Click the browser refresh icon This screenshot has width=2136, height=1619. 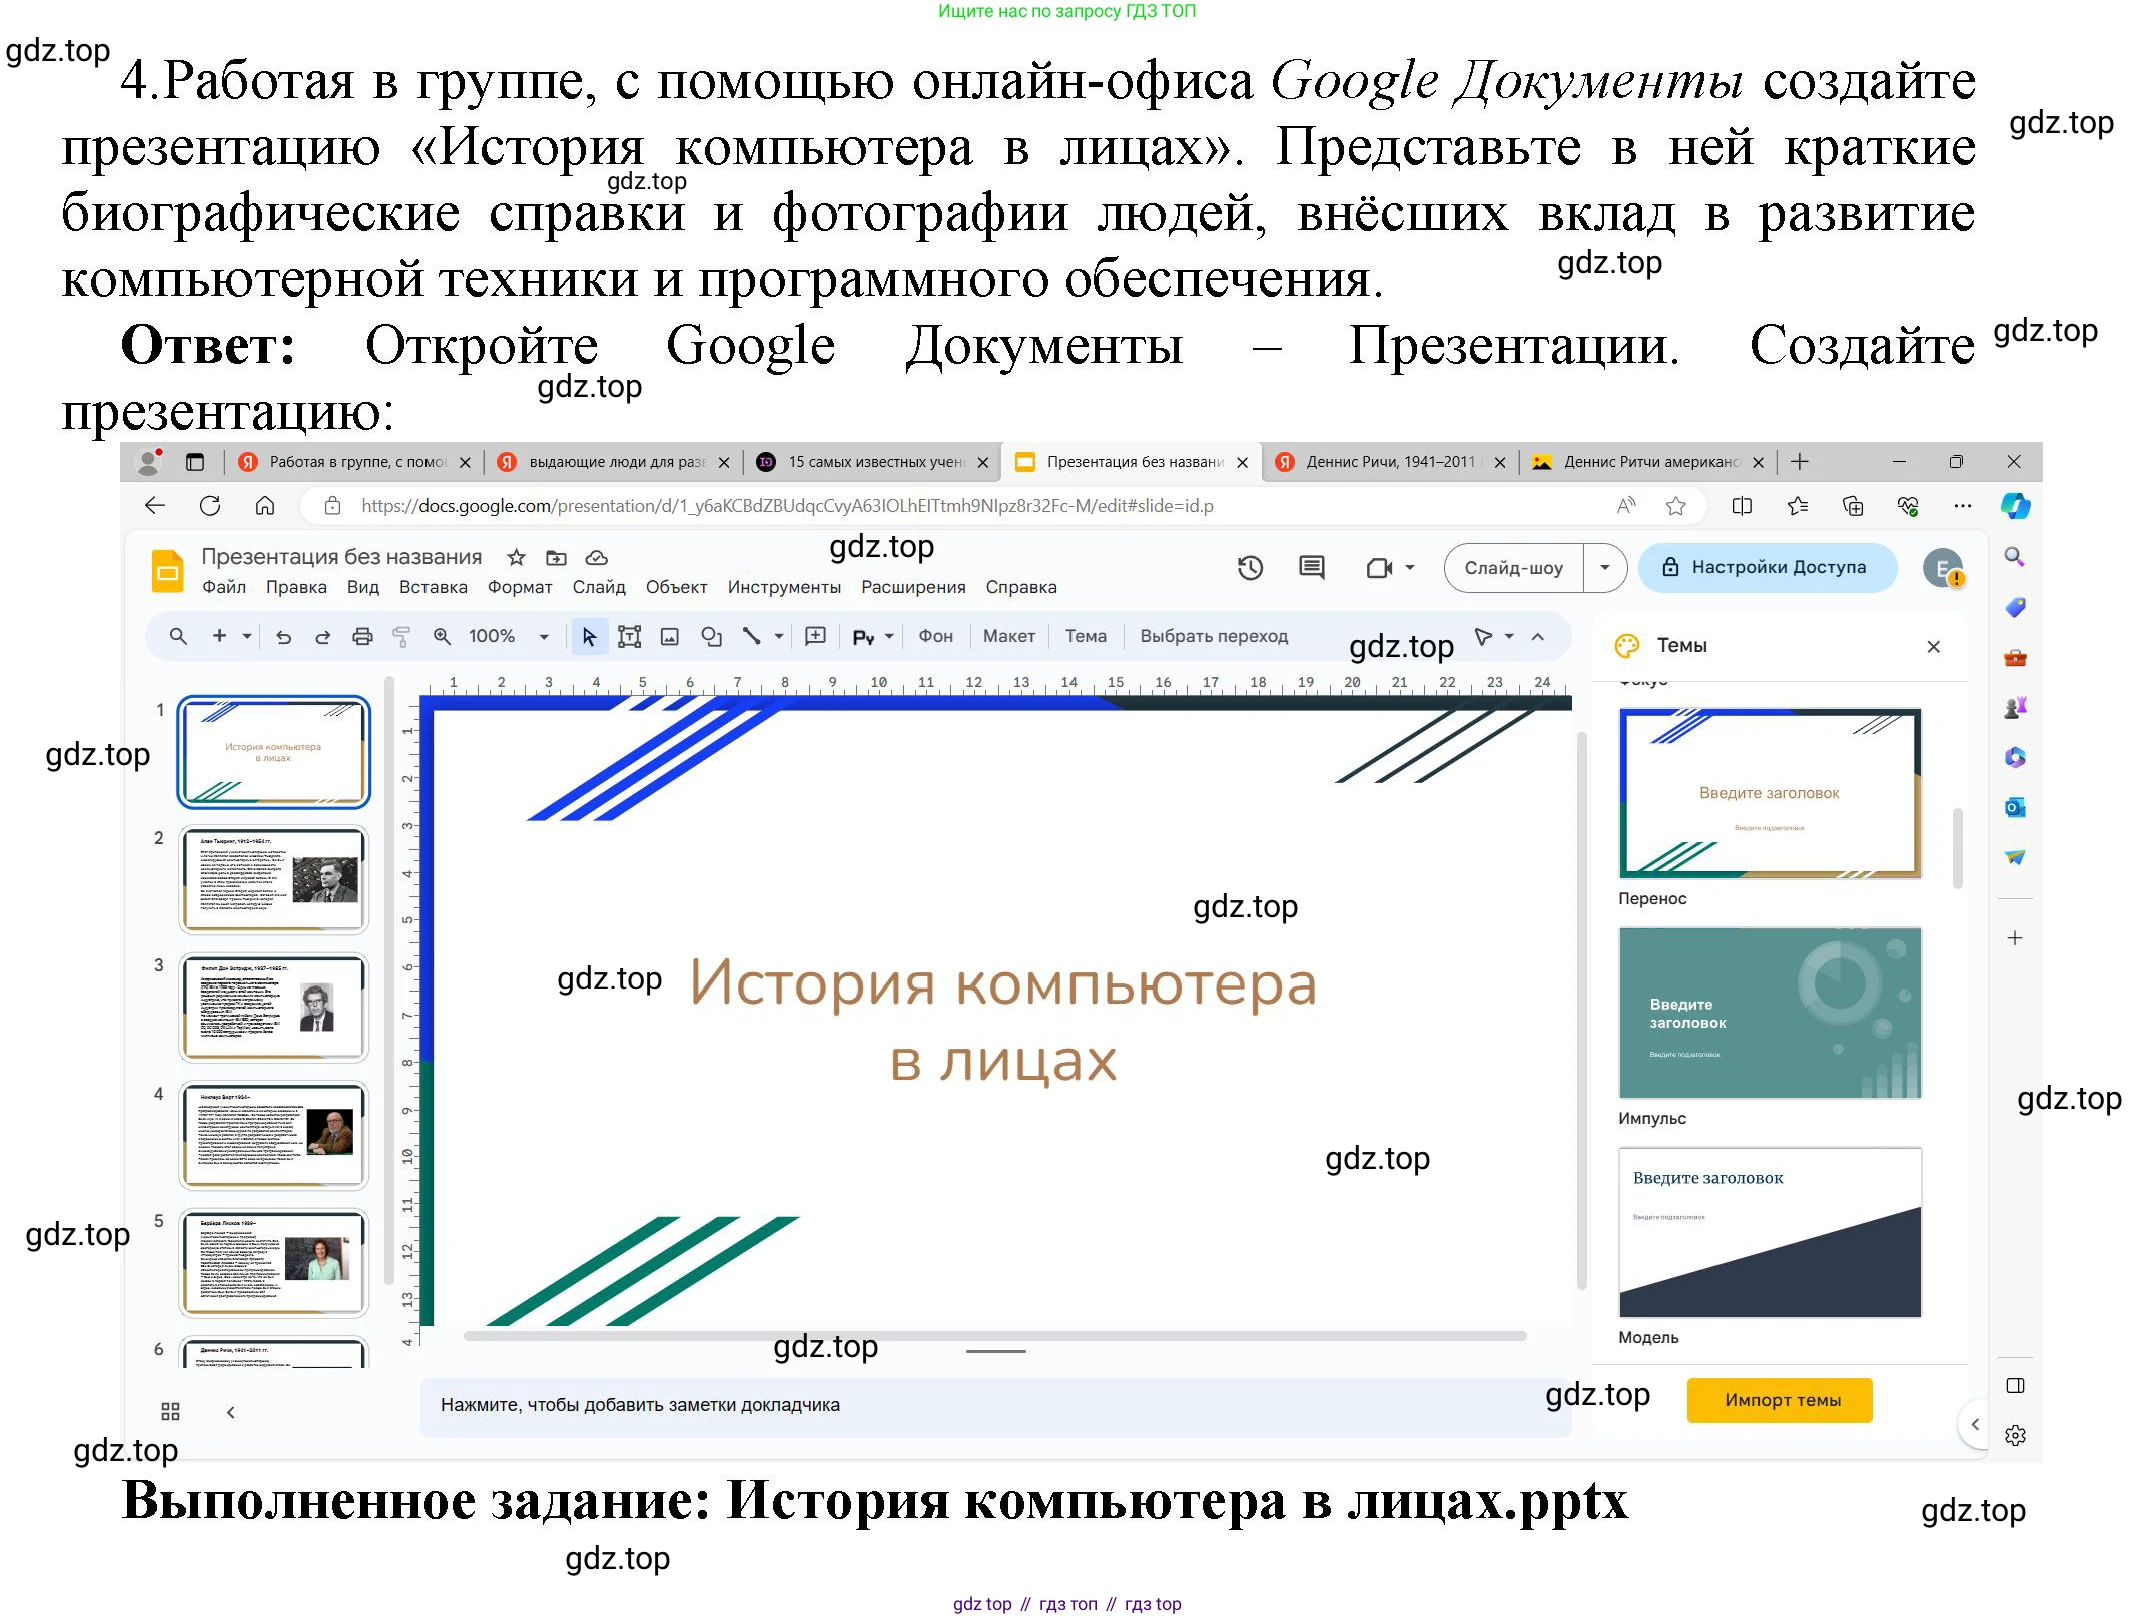coord(210,506)
